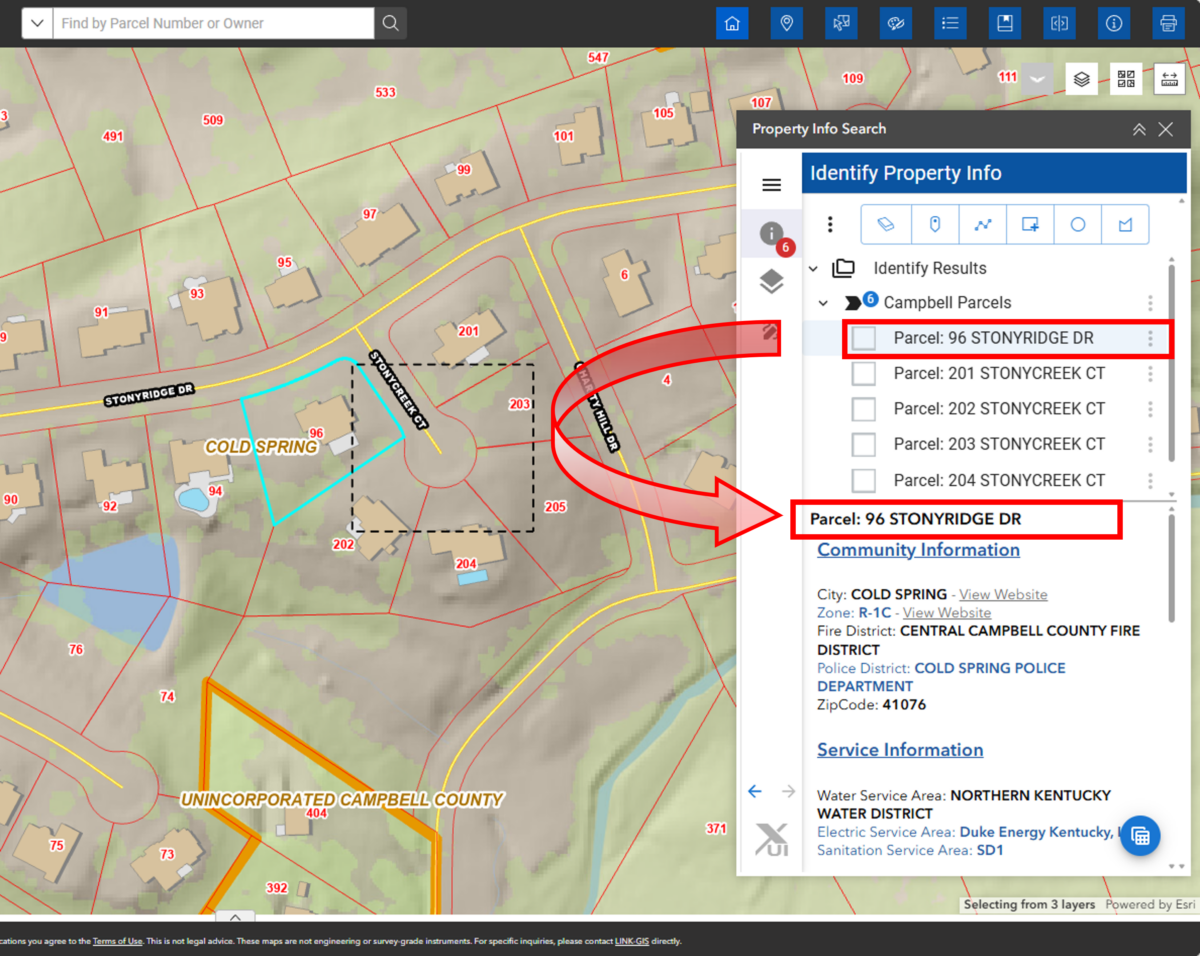Open options for Parcel: 204 STONYCREEK CT

point(1151,480)
